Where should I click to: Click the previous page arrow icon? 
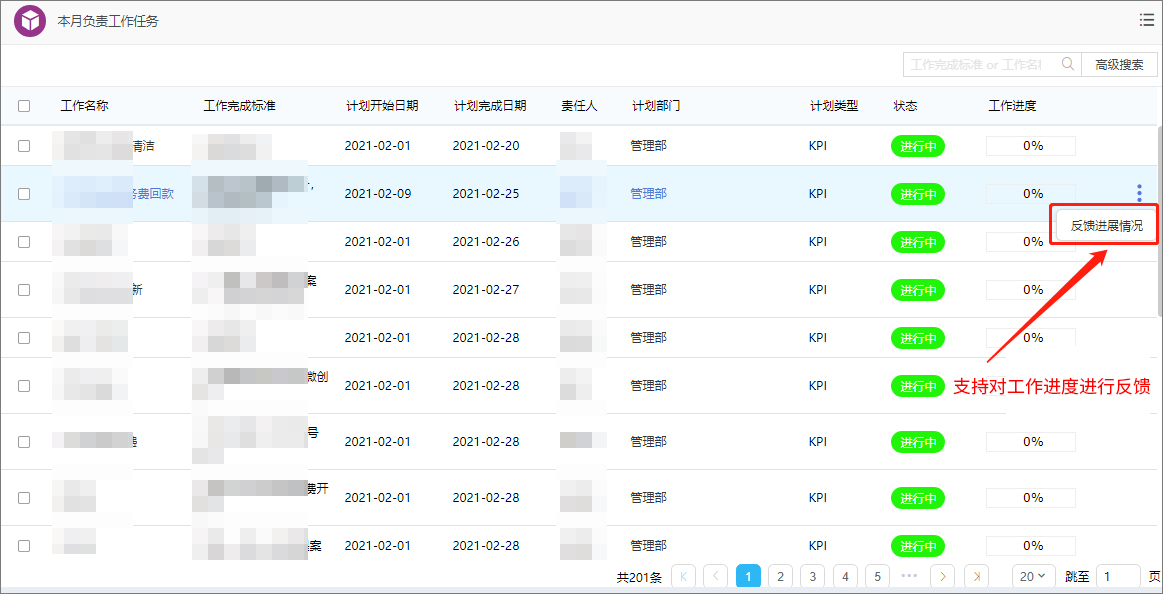pos(716,576)
